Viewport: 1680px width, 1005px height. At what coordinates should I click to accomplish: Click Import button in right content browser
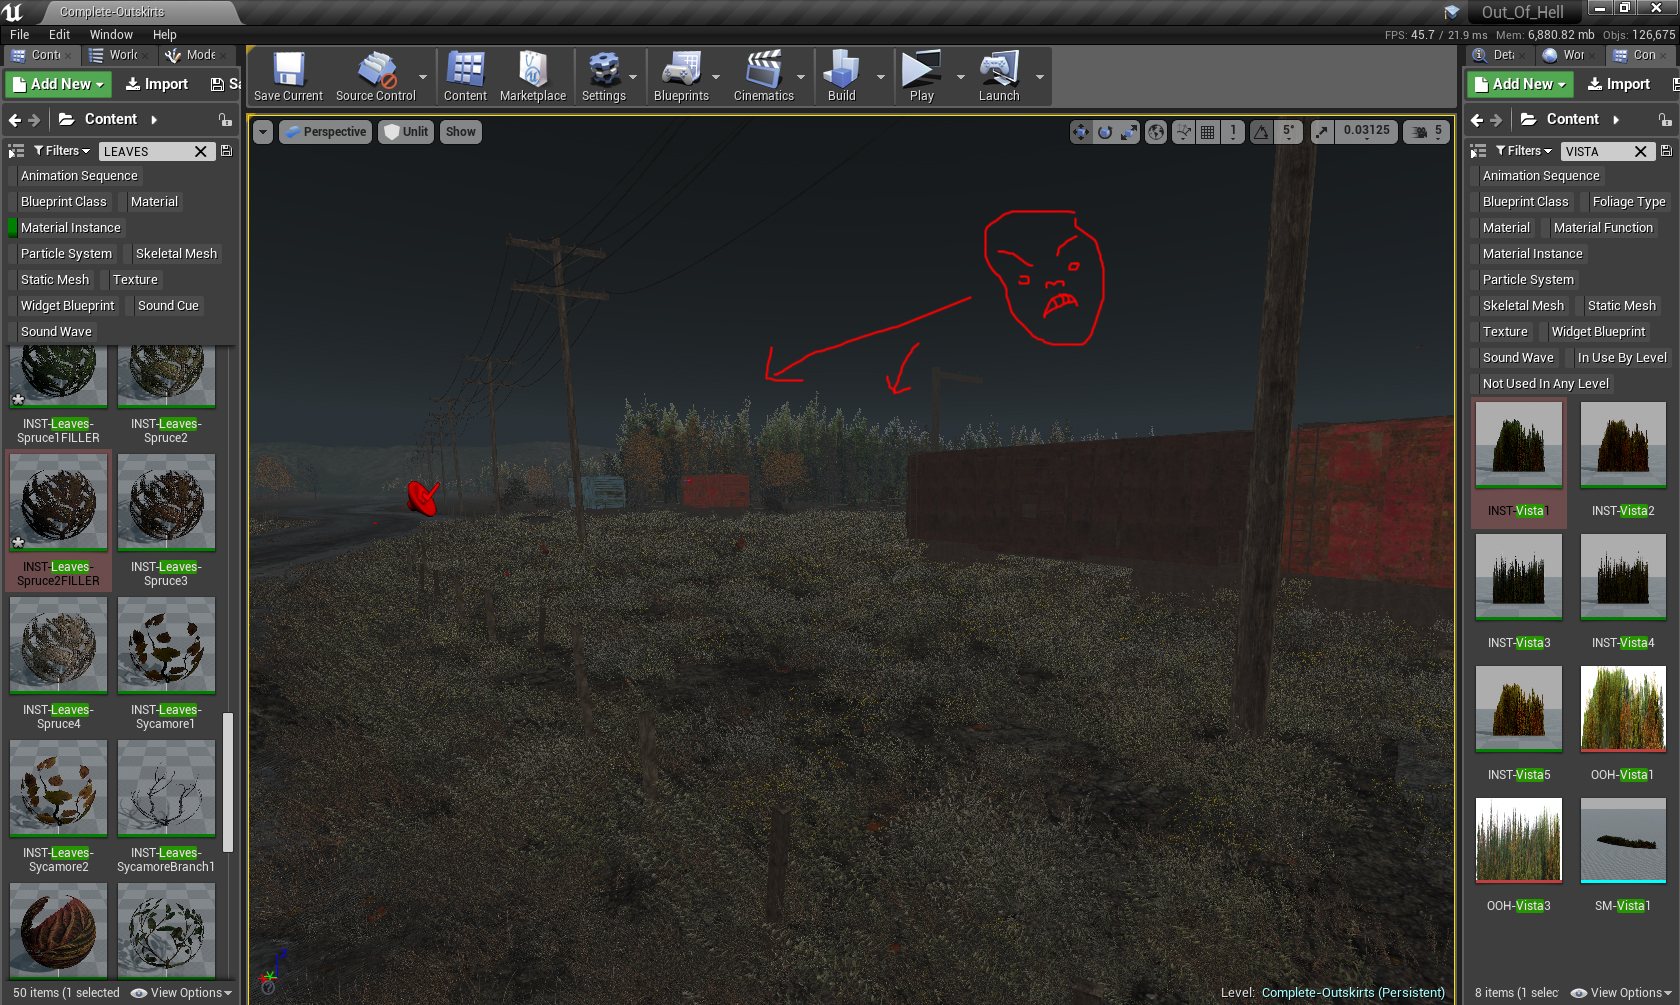coord(1618,84)
